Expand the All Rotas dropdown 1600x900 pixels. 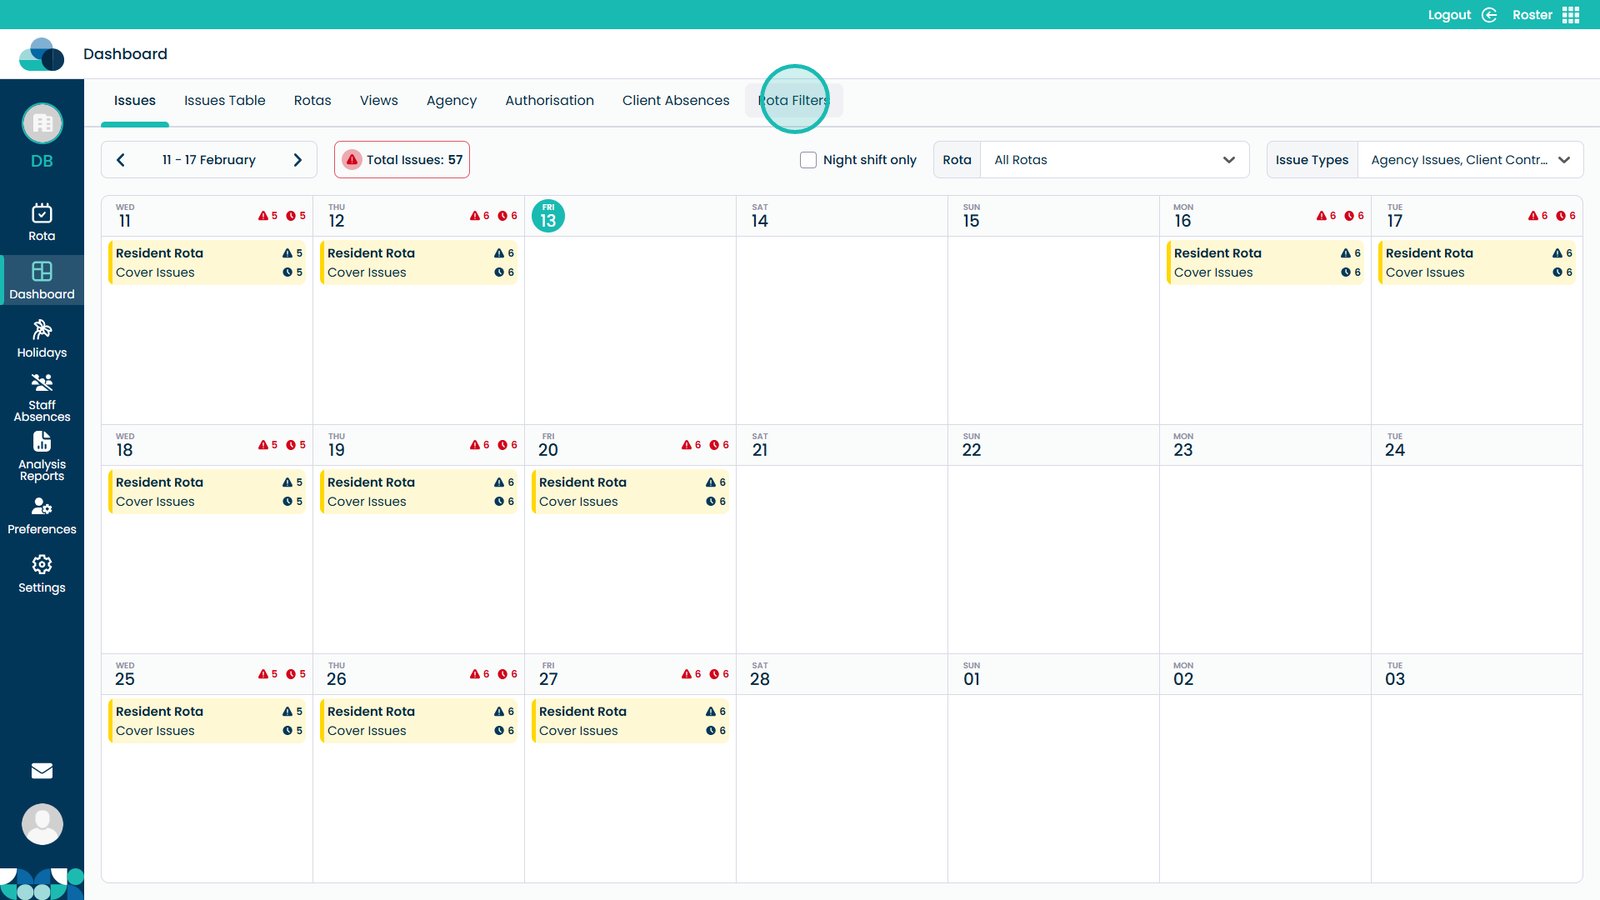pyautogui.click(x=1115, y=160)
